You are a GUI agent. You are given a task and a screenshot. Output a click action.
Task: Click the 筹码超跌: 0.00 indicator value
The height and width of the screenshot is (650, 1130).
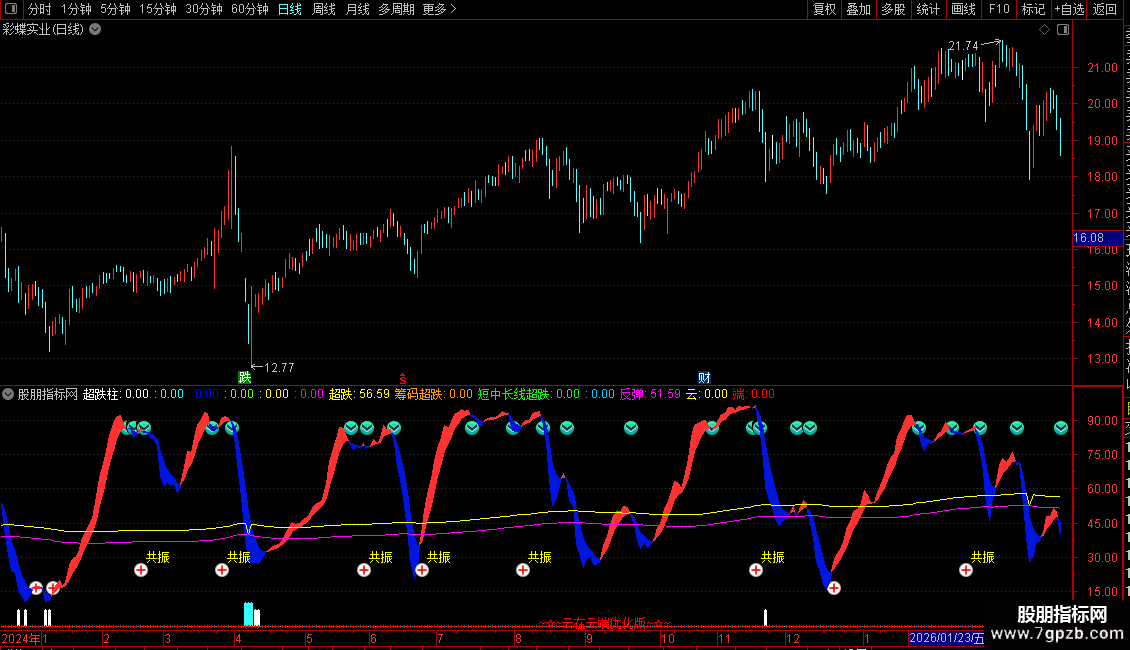[433, 394]
